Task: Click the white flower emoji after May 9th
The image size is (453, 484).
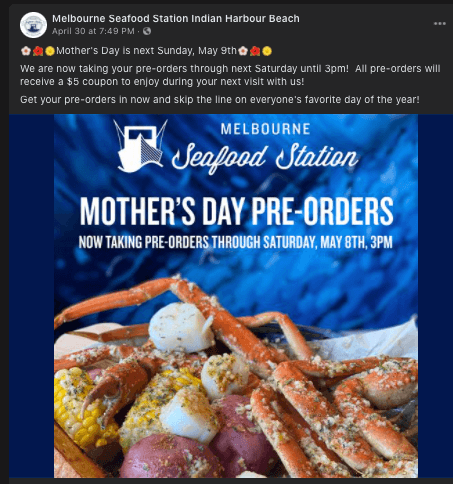Action: coord(243,51)
